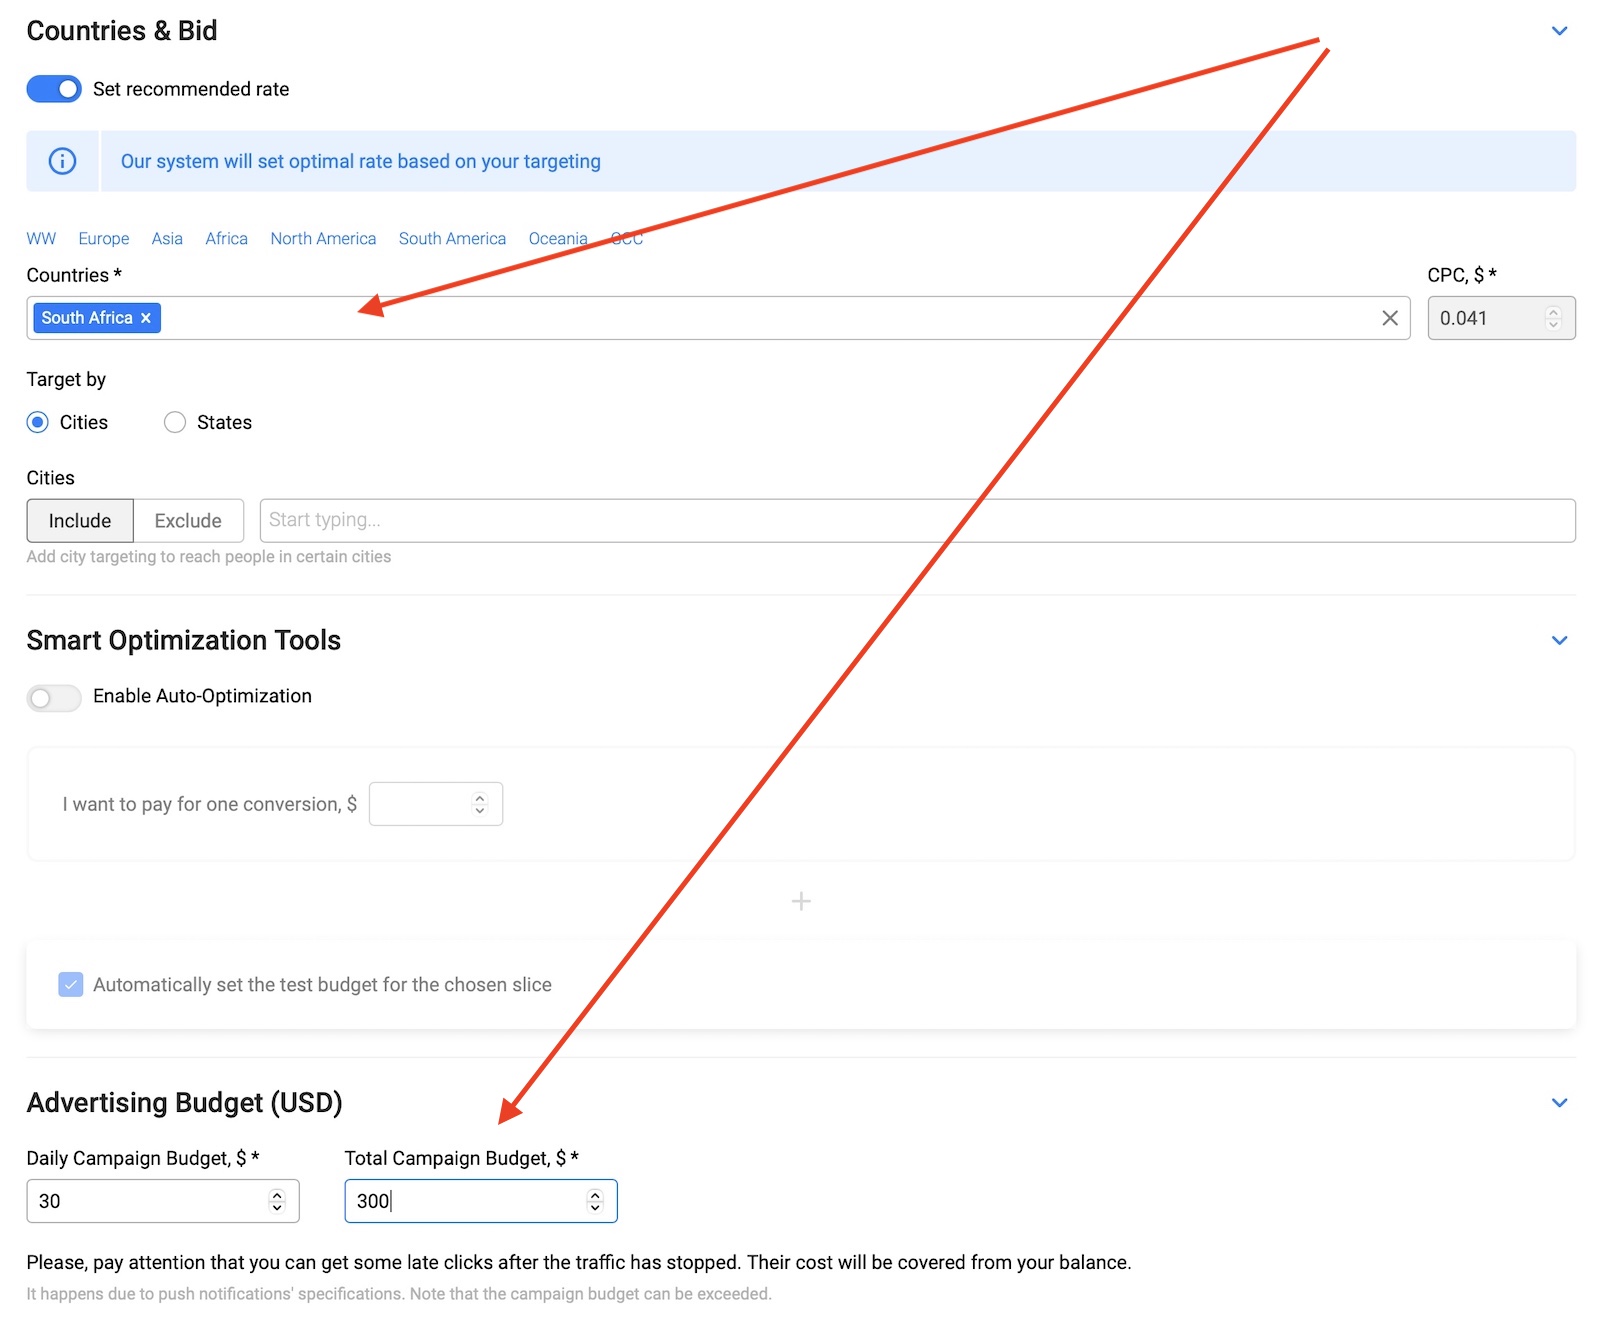Click the Daily Campaign Budget stepper

(277, 1201)
